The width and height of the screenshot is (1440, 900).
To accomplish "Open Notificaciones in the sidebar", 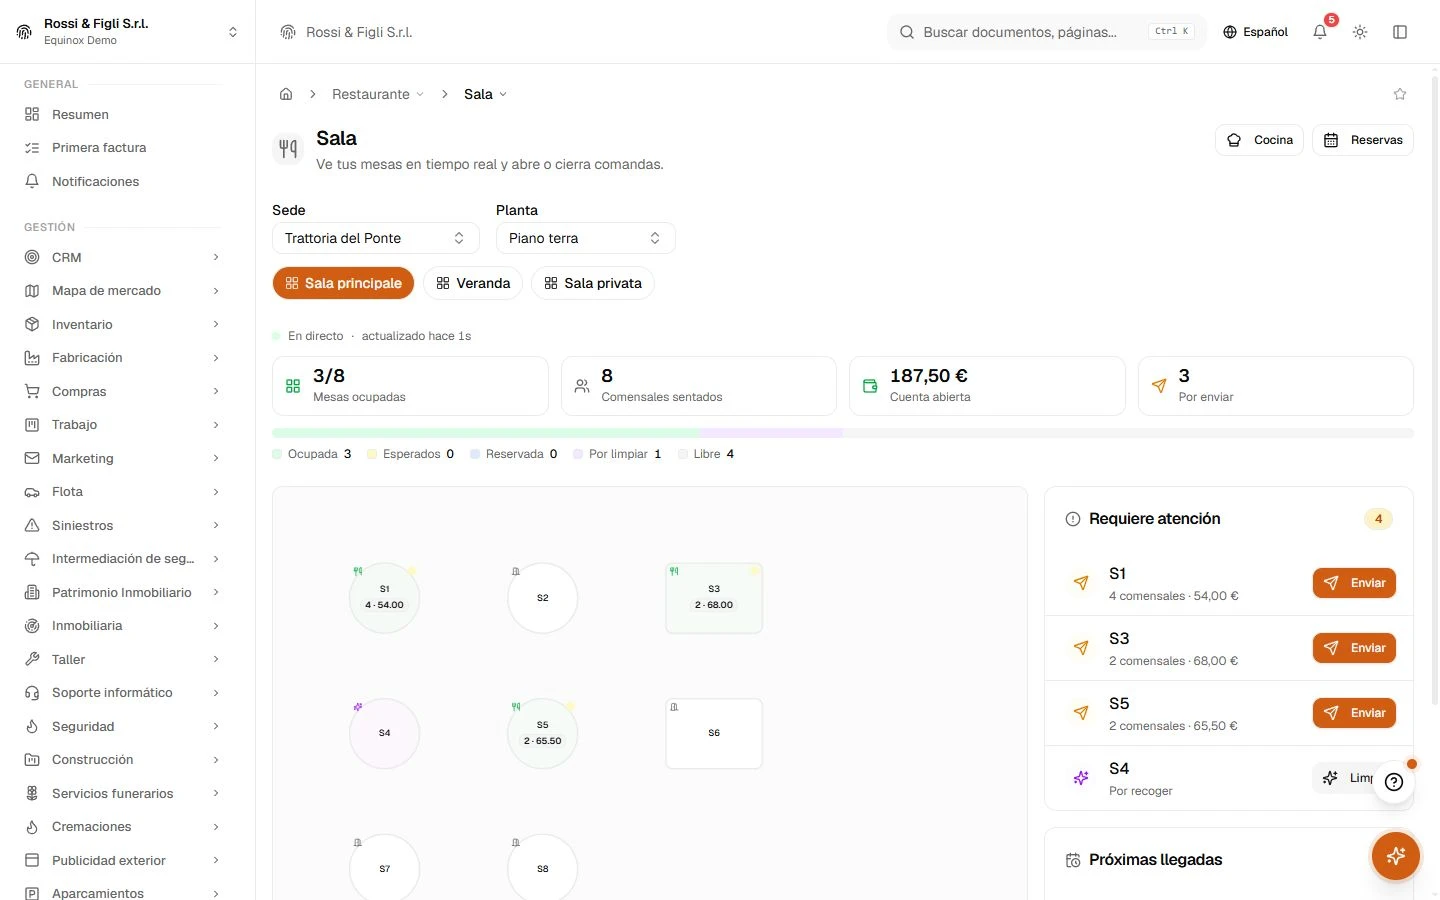I will 122,181.
